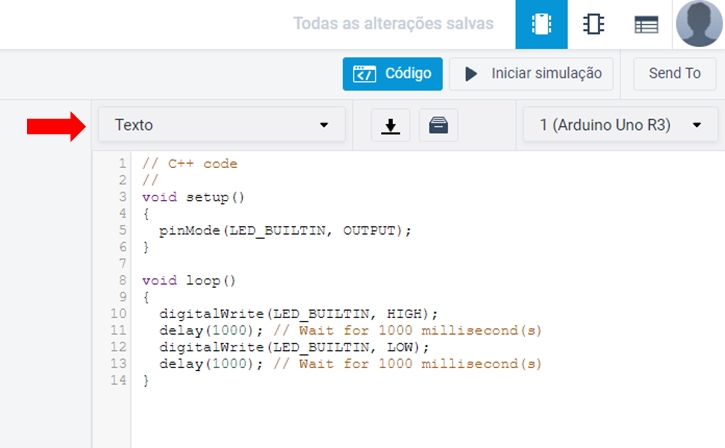Switch to Schematic view icon
This screenshot has height=448, width=725.
pos(593,24)
